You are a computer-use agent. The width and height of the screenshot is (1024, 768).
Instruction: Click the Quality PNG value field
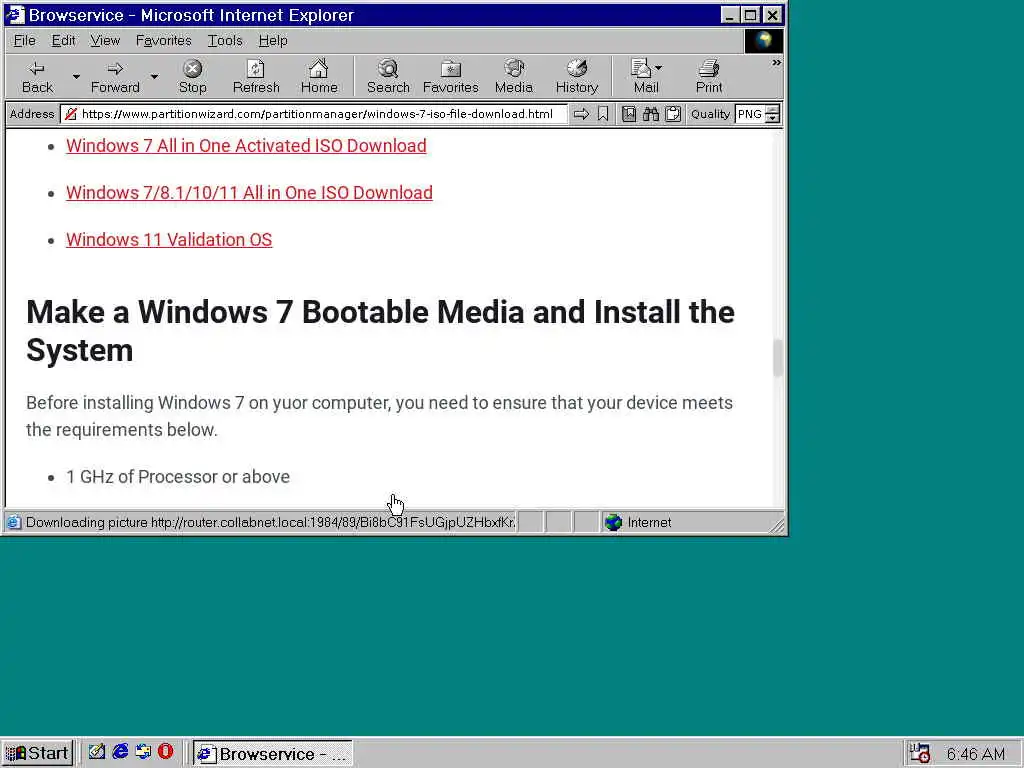point(750,114)
